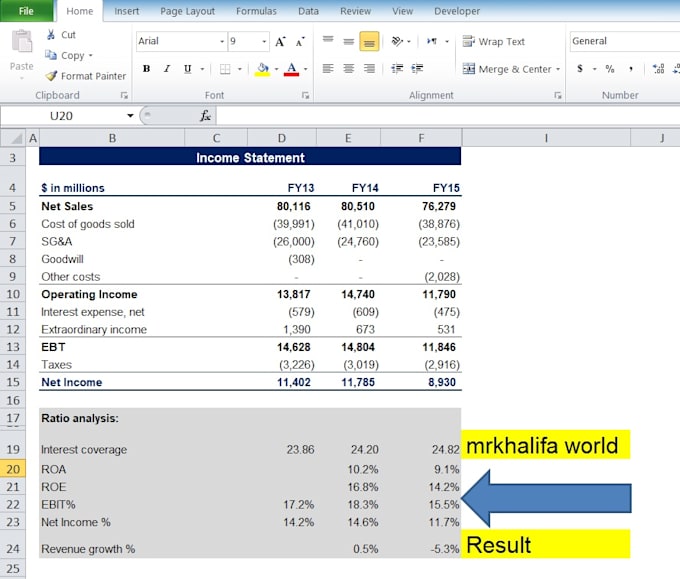Screen dimensions: 680x579
Task: Select the Income Statement title cell
Action: (250, 157)
